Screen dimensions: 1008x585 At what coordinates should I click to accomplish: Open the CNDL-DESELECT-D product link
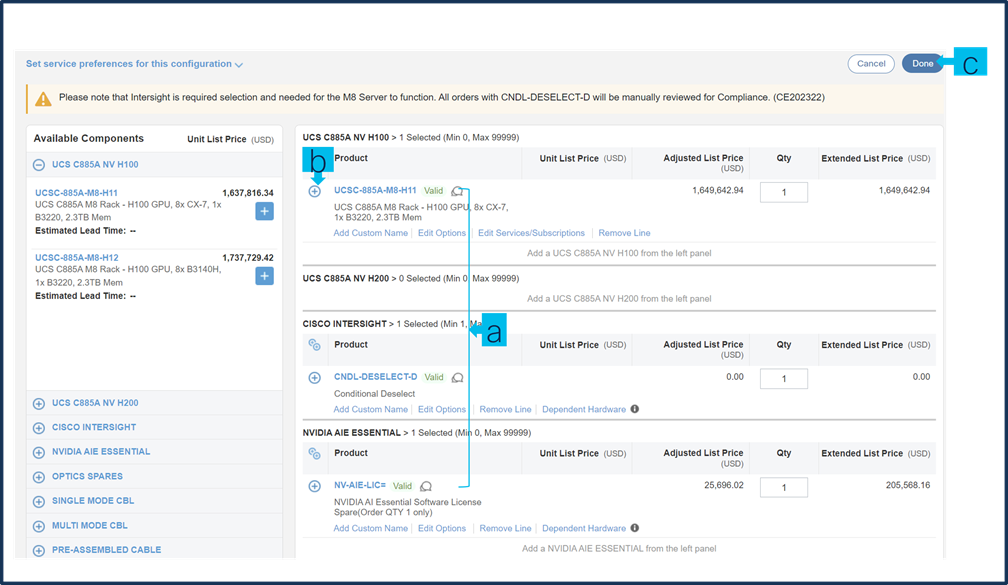(375, 377)
